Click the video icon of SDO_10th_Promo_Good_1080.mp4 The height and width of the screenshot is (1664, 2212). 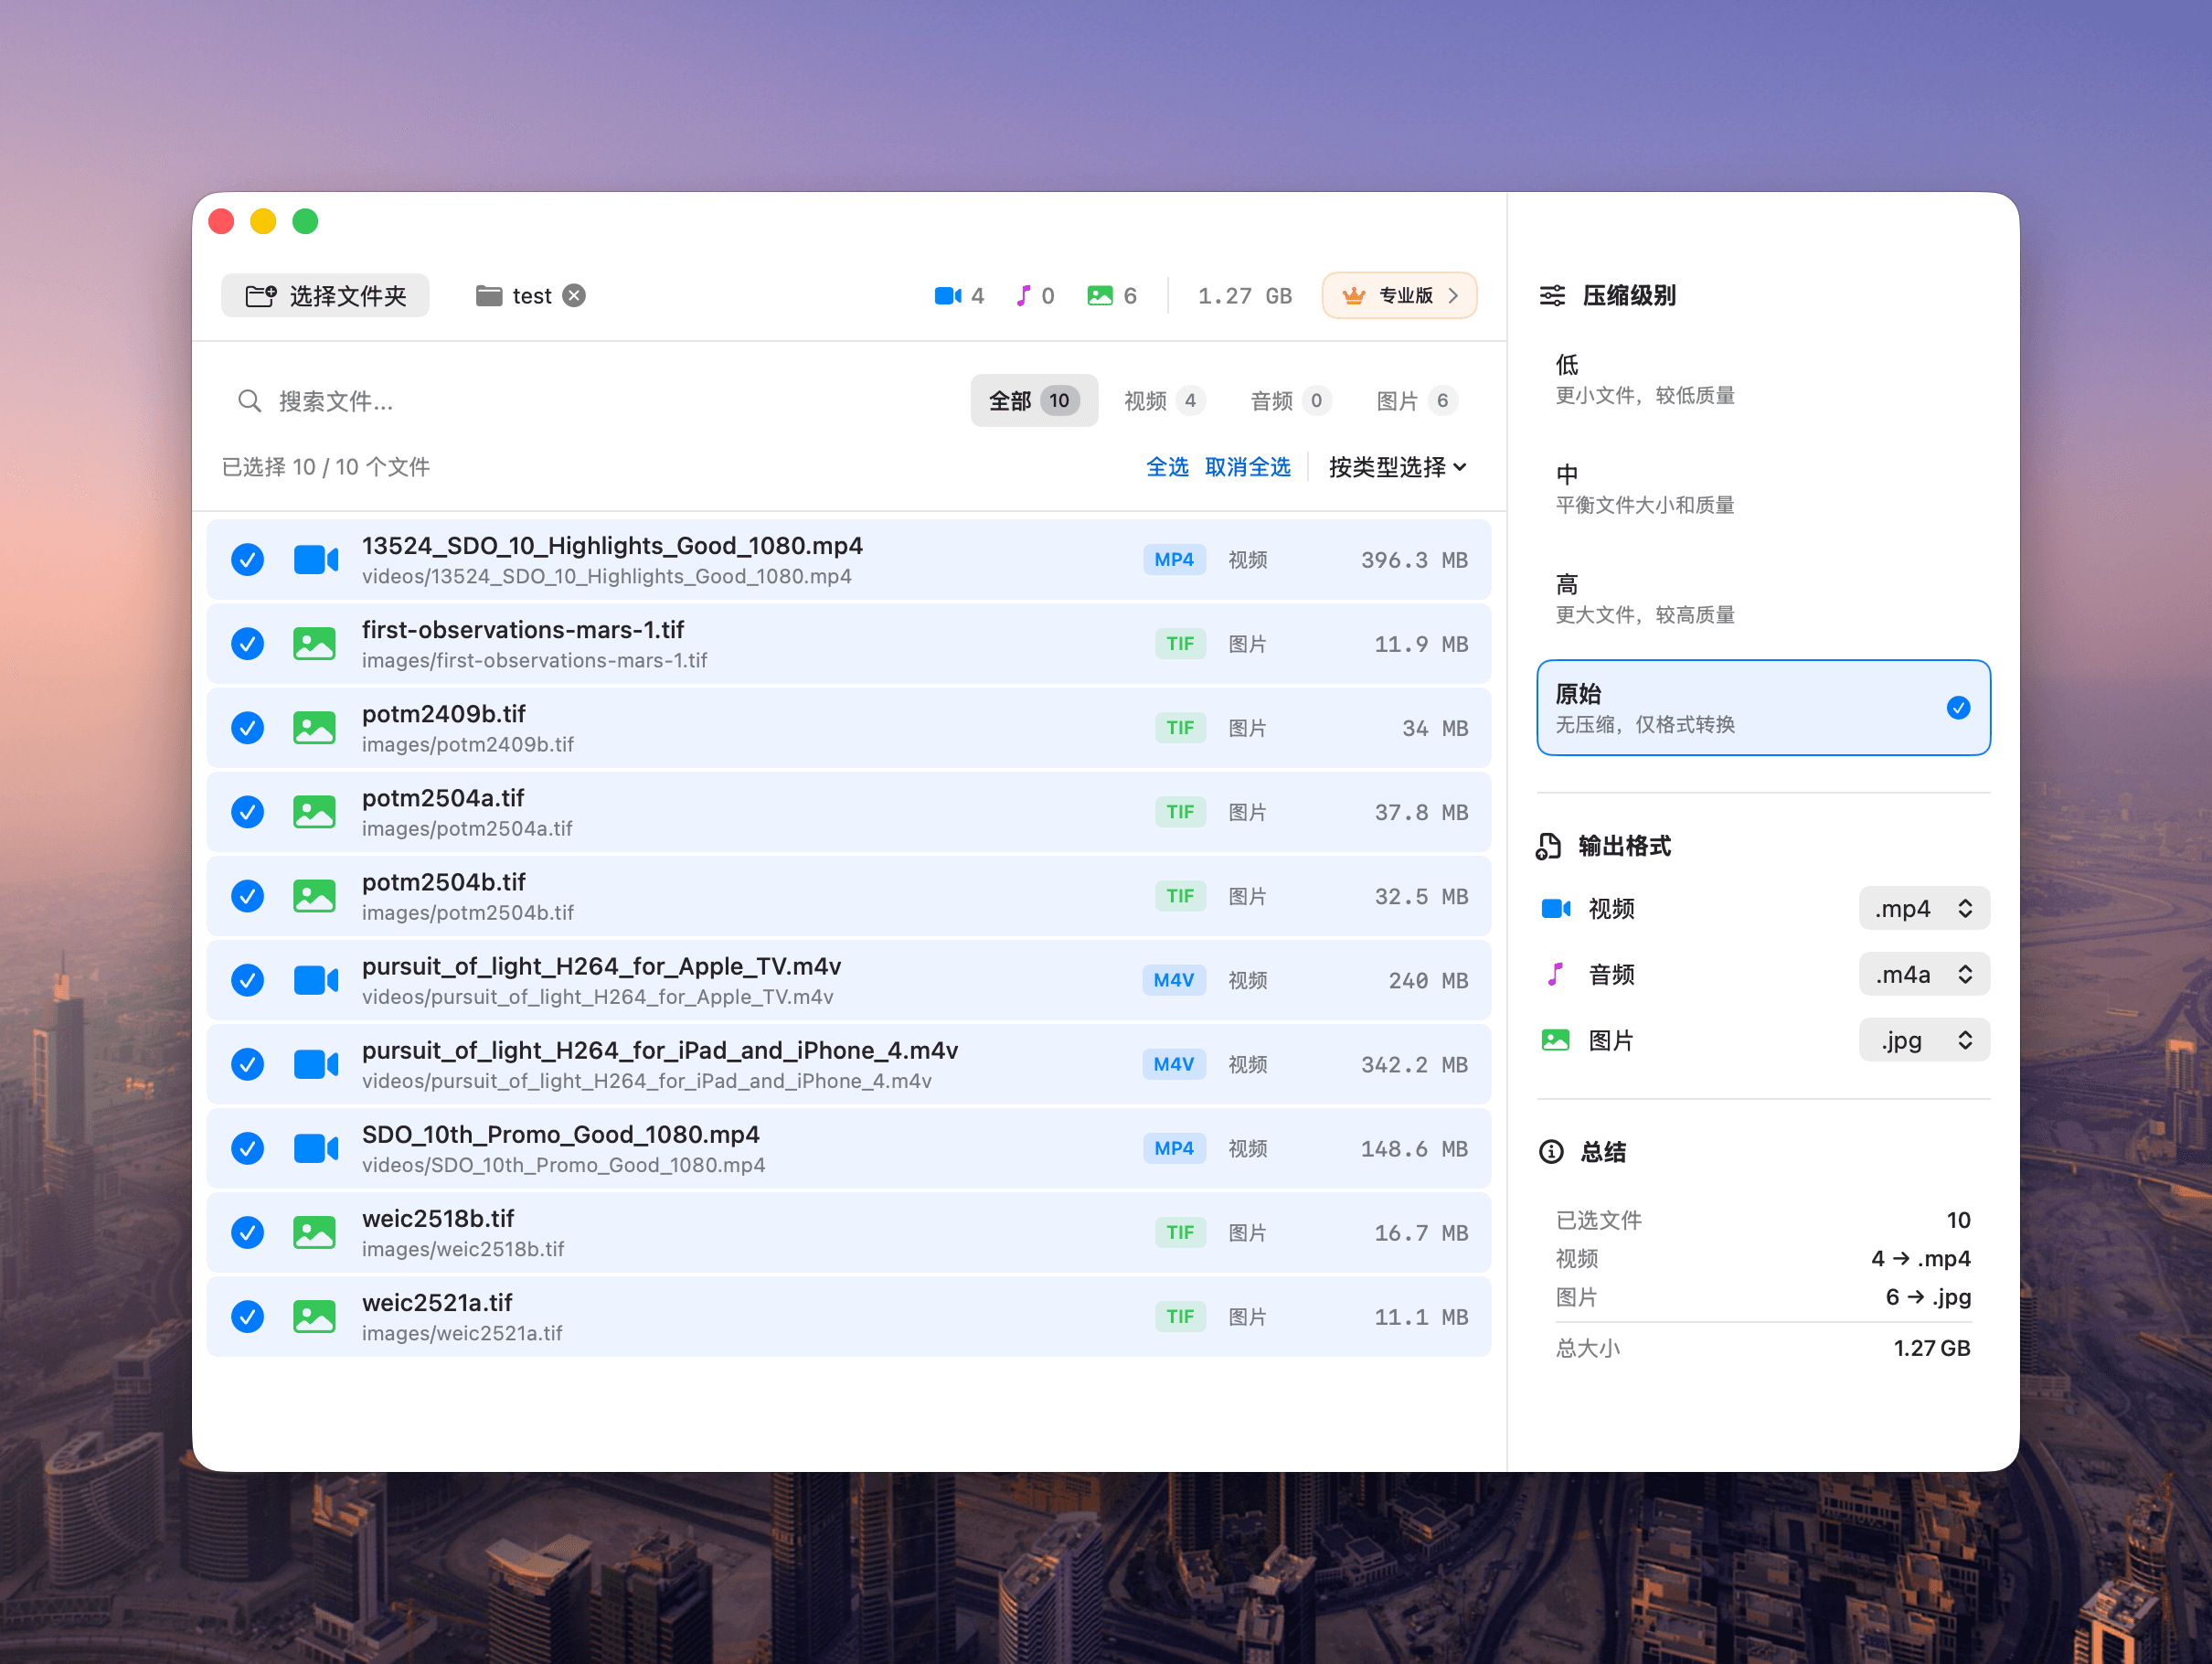pos(315,1148)
